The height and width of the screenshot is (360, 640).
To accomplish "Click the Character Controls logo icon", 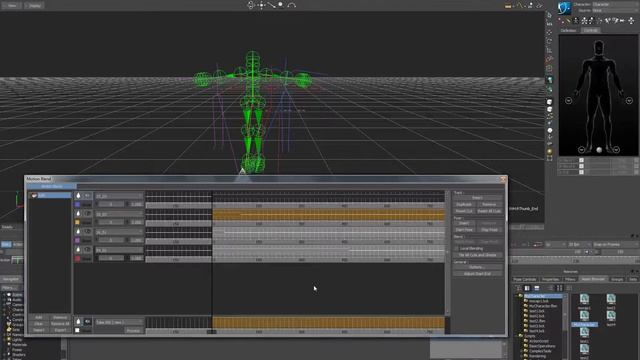I will click(564, 8).
